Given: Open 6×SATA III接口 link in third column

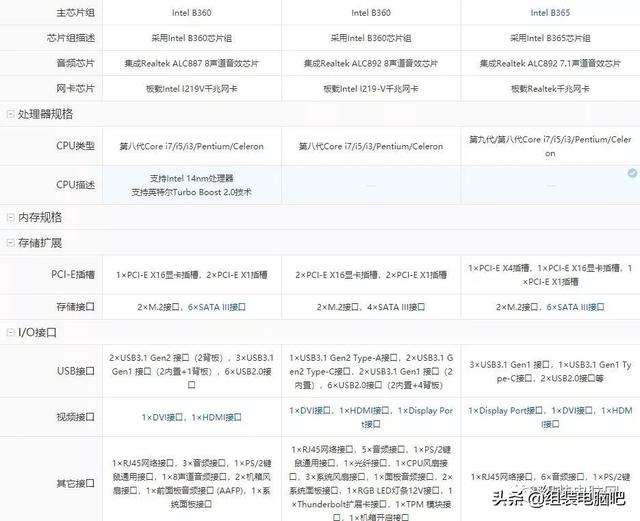Looking at the screenshot, I should coord(576,307).
